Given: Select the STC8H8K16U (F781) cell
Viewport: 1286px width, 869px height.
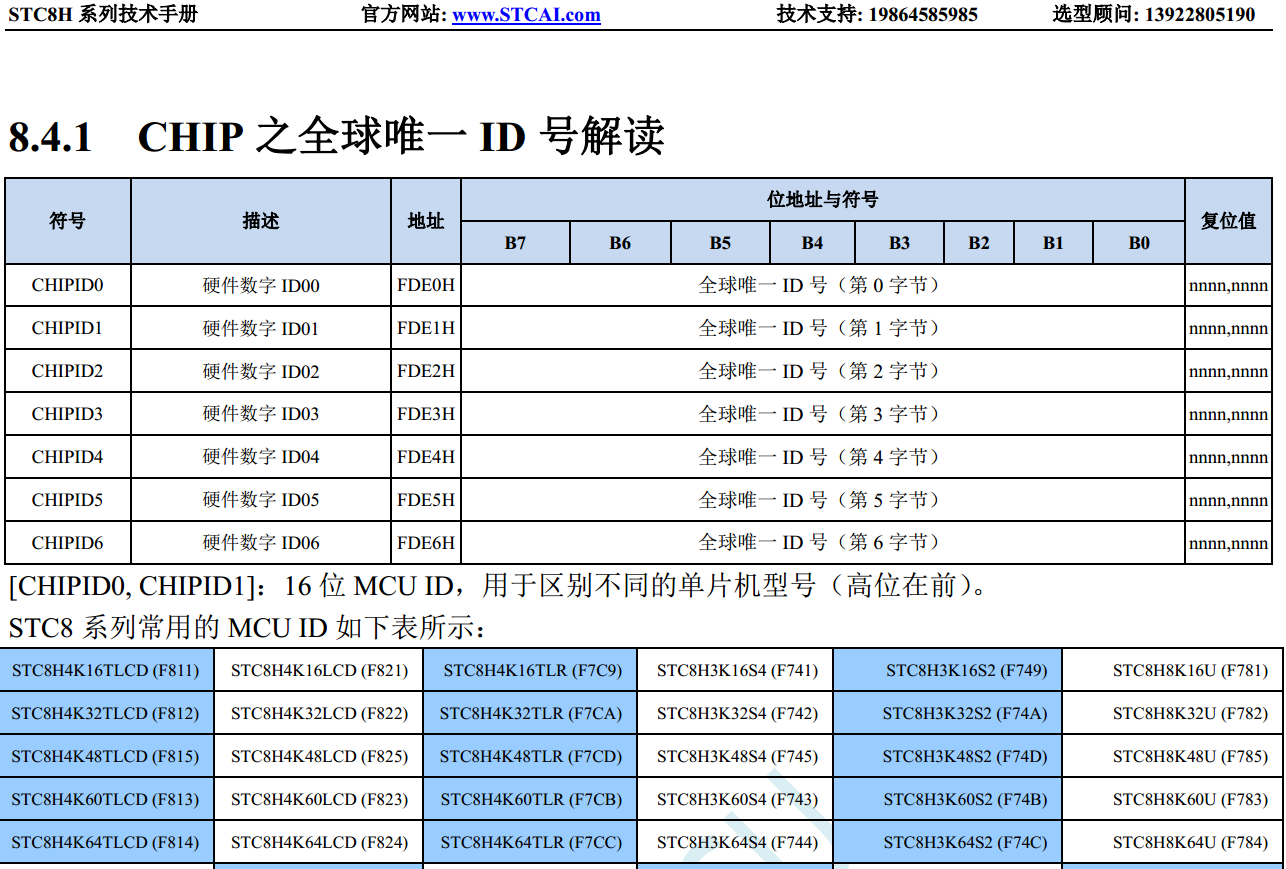Looking at the screenshot, I should (x=1172, y=670).
